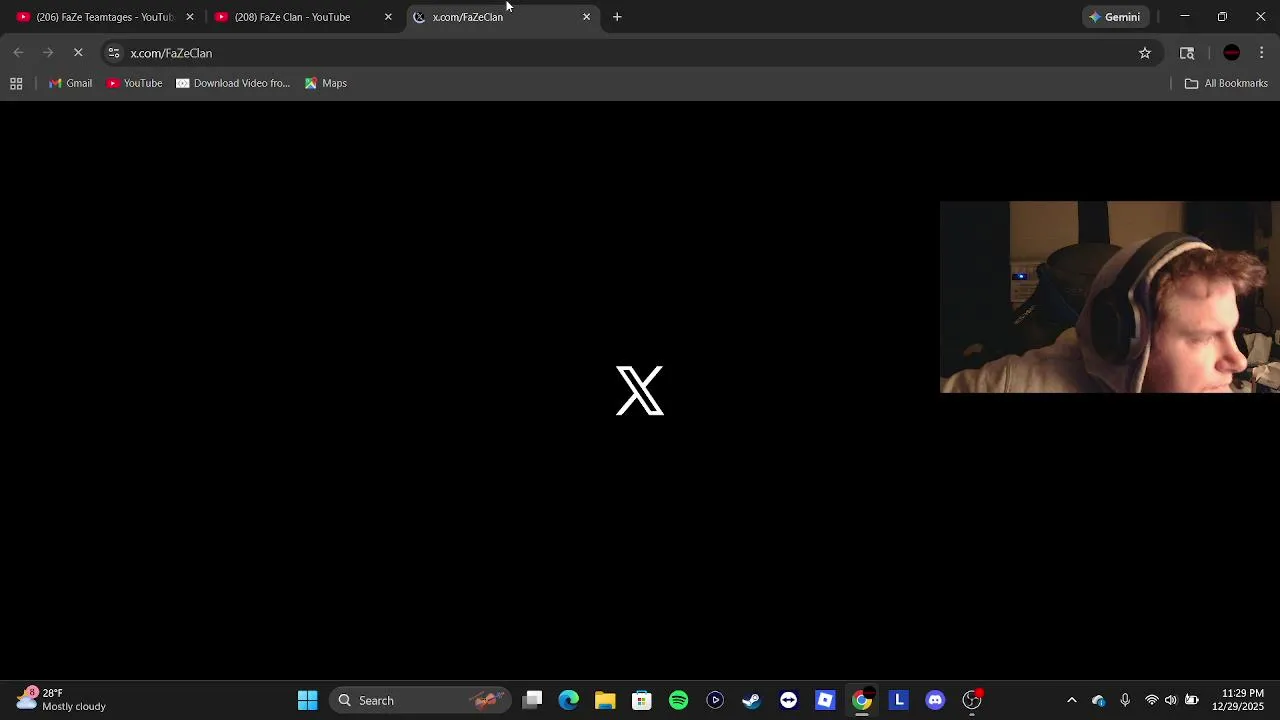
Task: Go forward one page
Action: coord(48,53)
